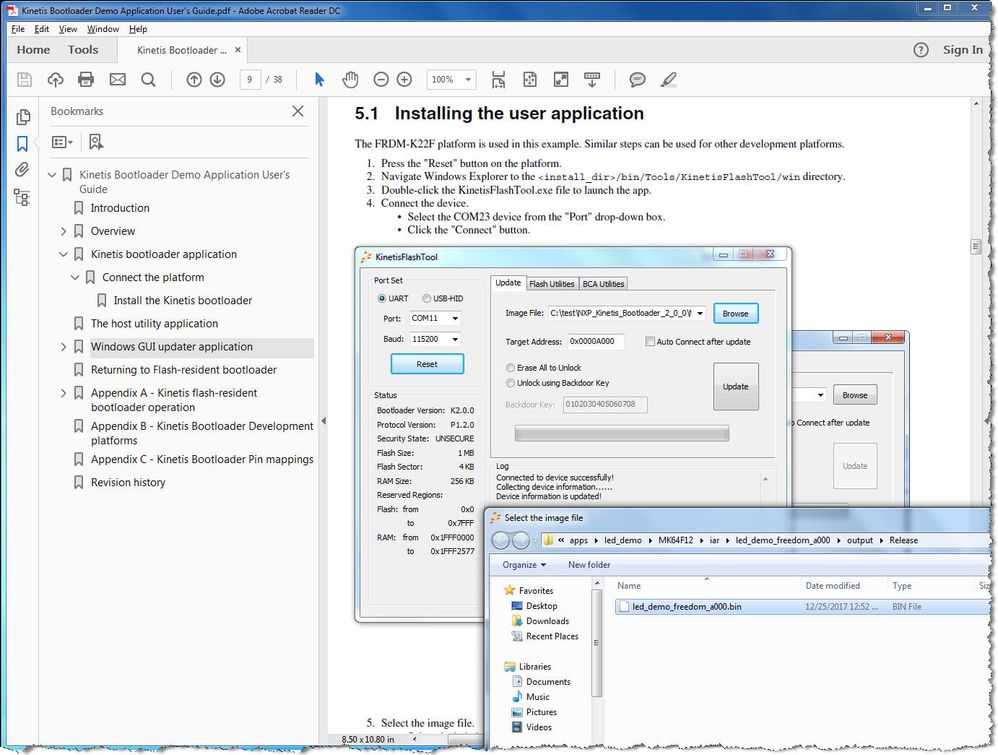Open the Edit menu
The height and width of the screenshot is (755, 998).
(x=41, y=29)
